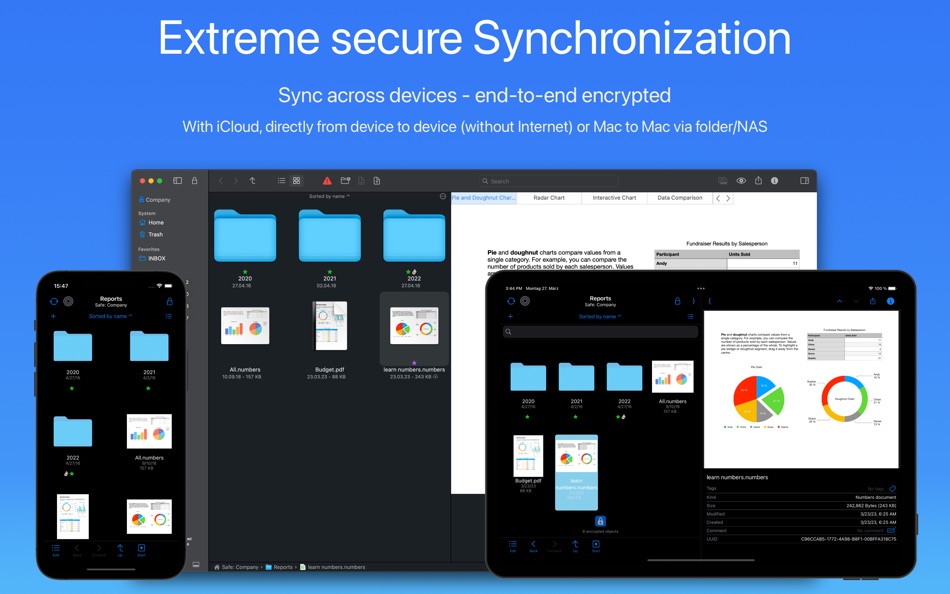Image resolution: width=950 pixels, height=594 pixels.
Task: Open Home in the Mac sidebar
Action: (151, 222)
